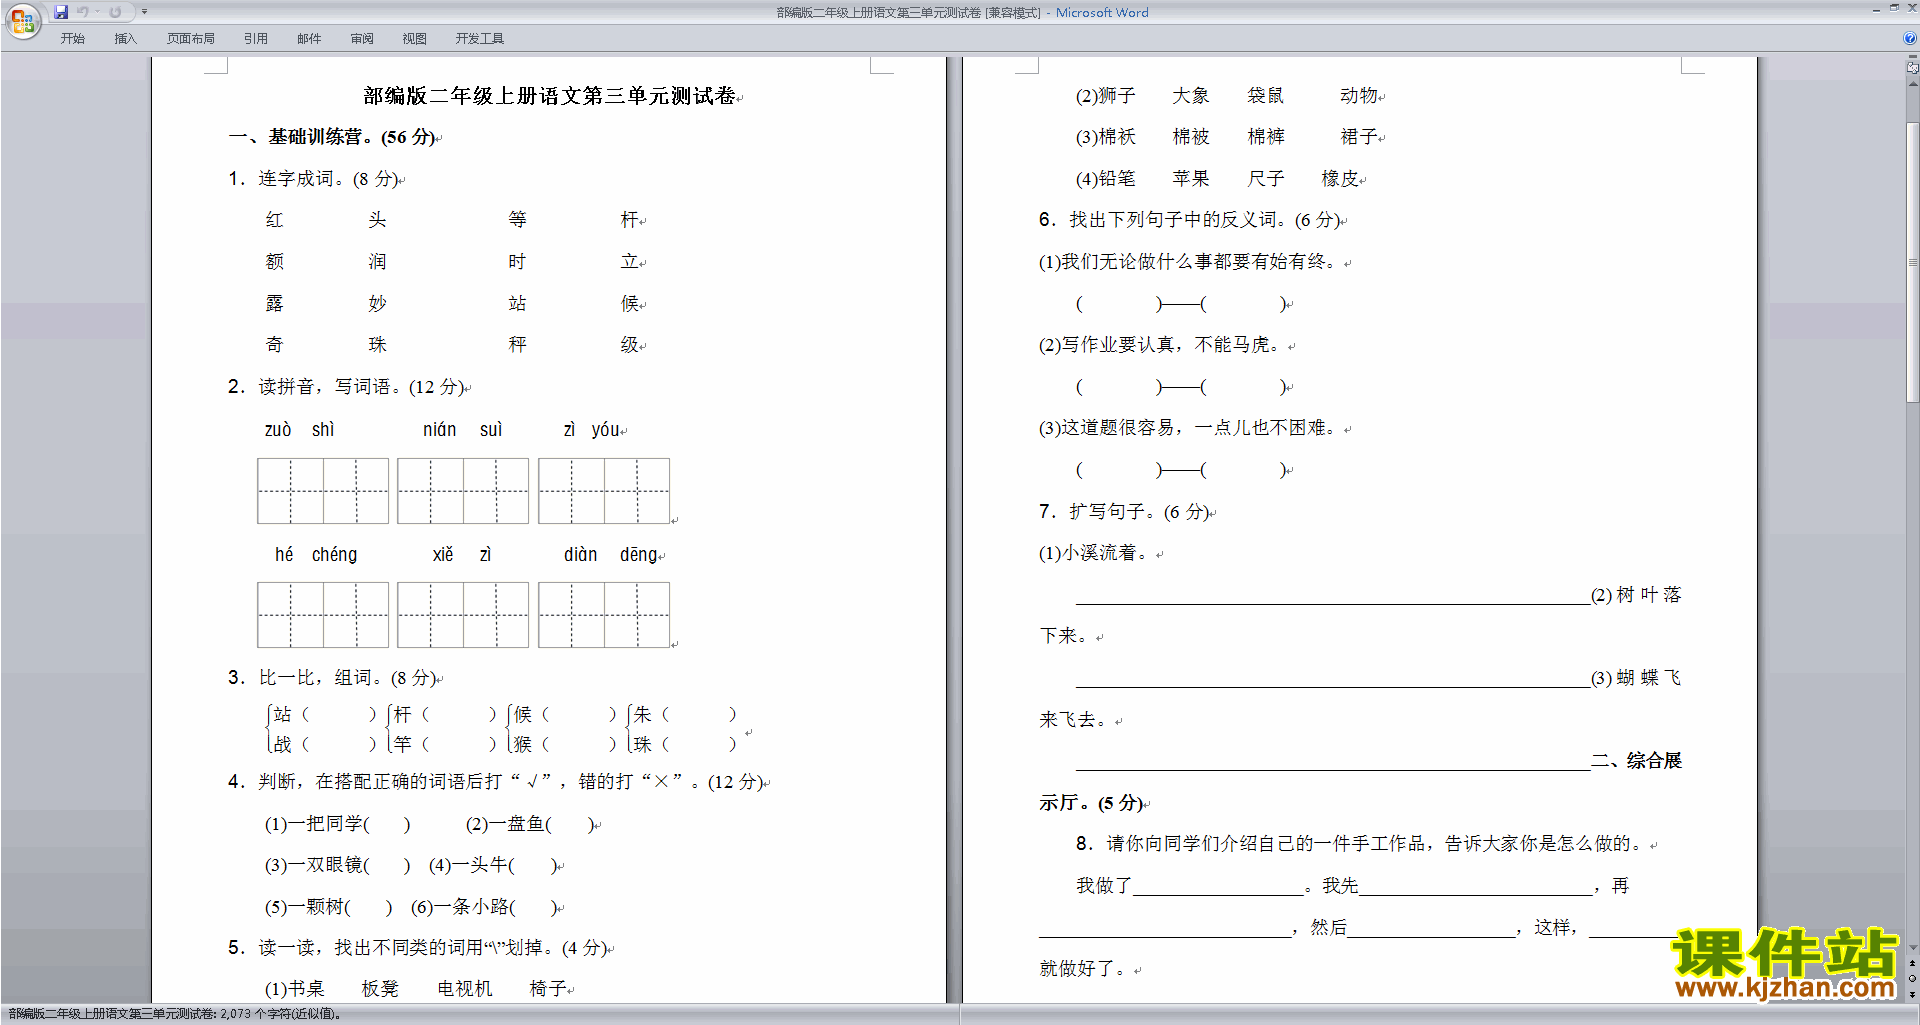This screenshot has height=1025, width=1920.
Task: Click the blue Help question mark icon
Action: pyautogui.click(x=1910, y=38)
